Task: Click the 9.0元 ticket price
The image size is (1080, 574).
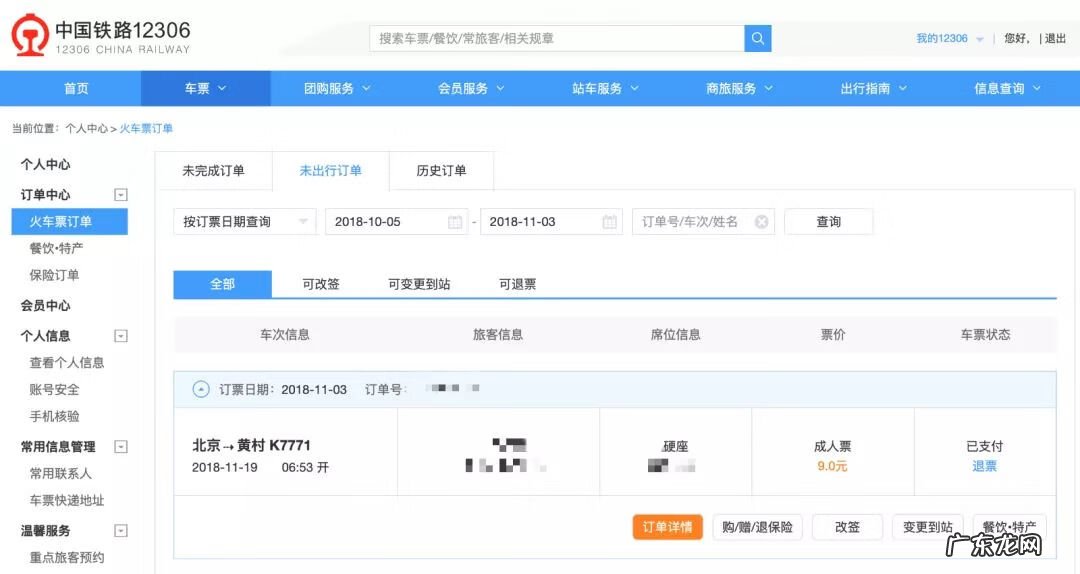Action: pos(832,467)
